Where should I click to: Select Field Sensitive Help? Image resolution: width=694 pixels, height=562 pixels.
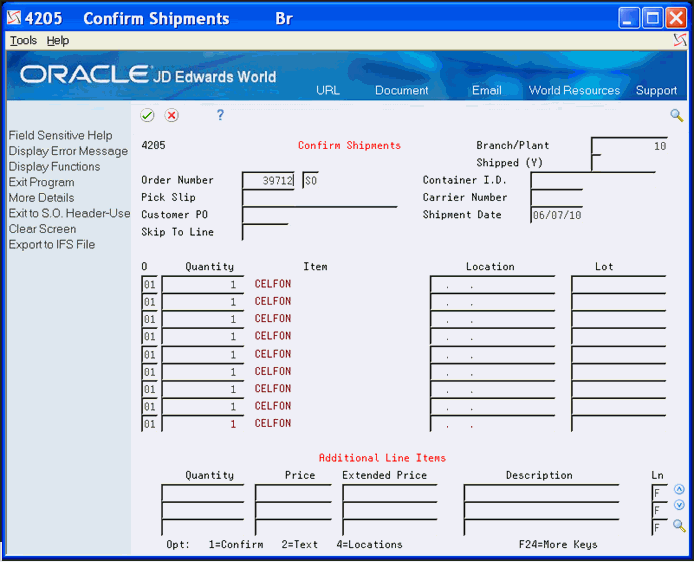(60, 135)
